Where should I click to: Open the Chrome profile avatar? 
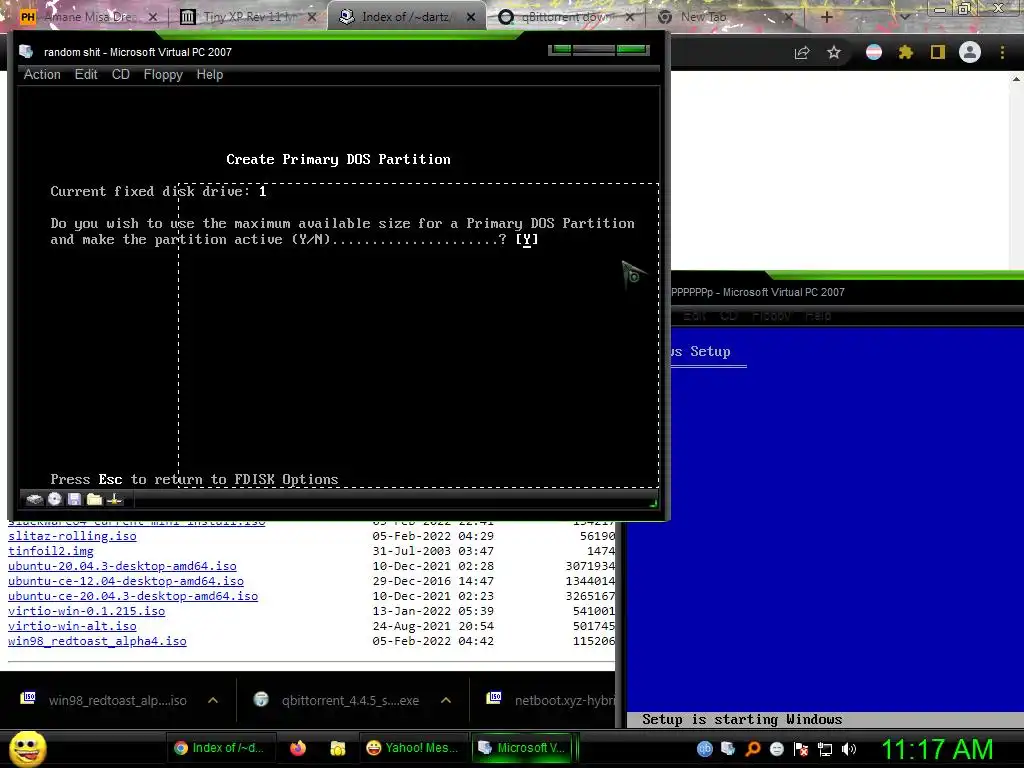[x=970, y=52]
